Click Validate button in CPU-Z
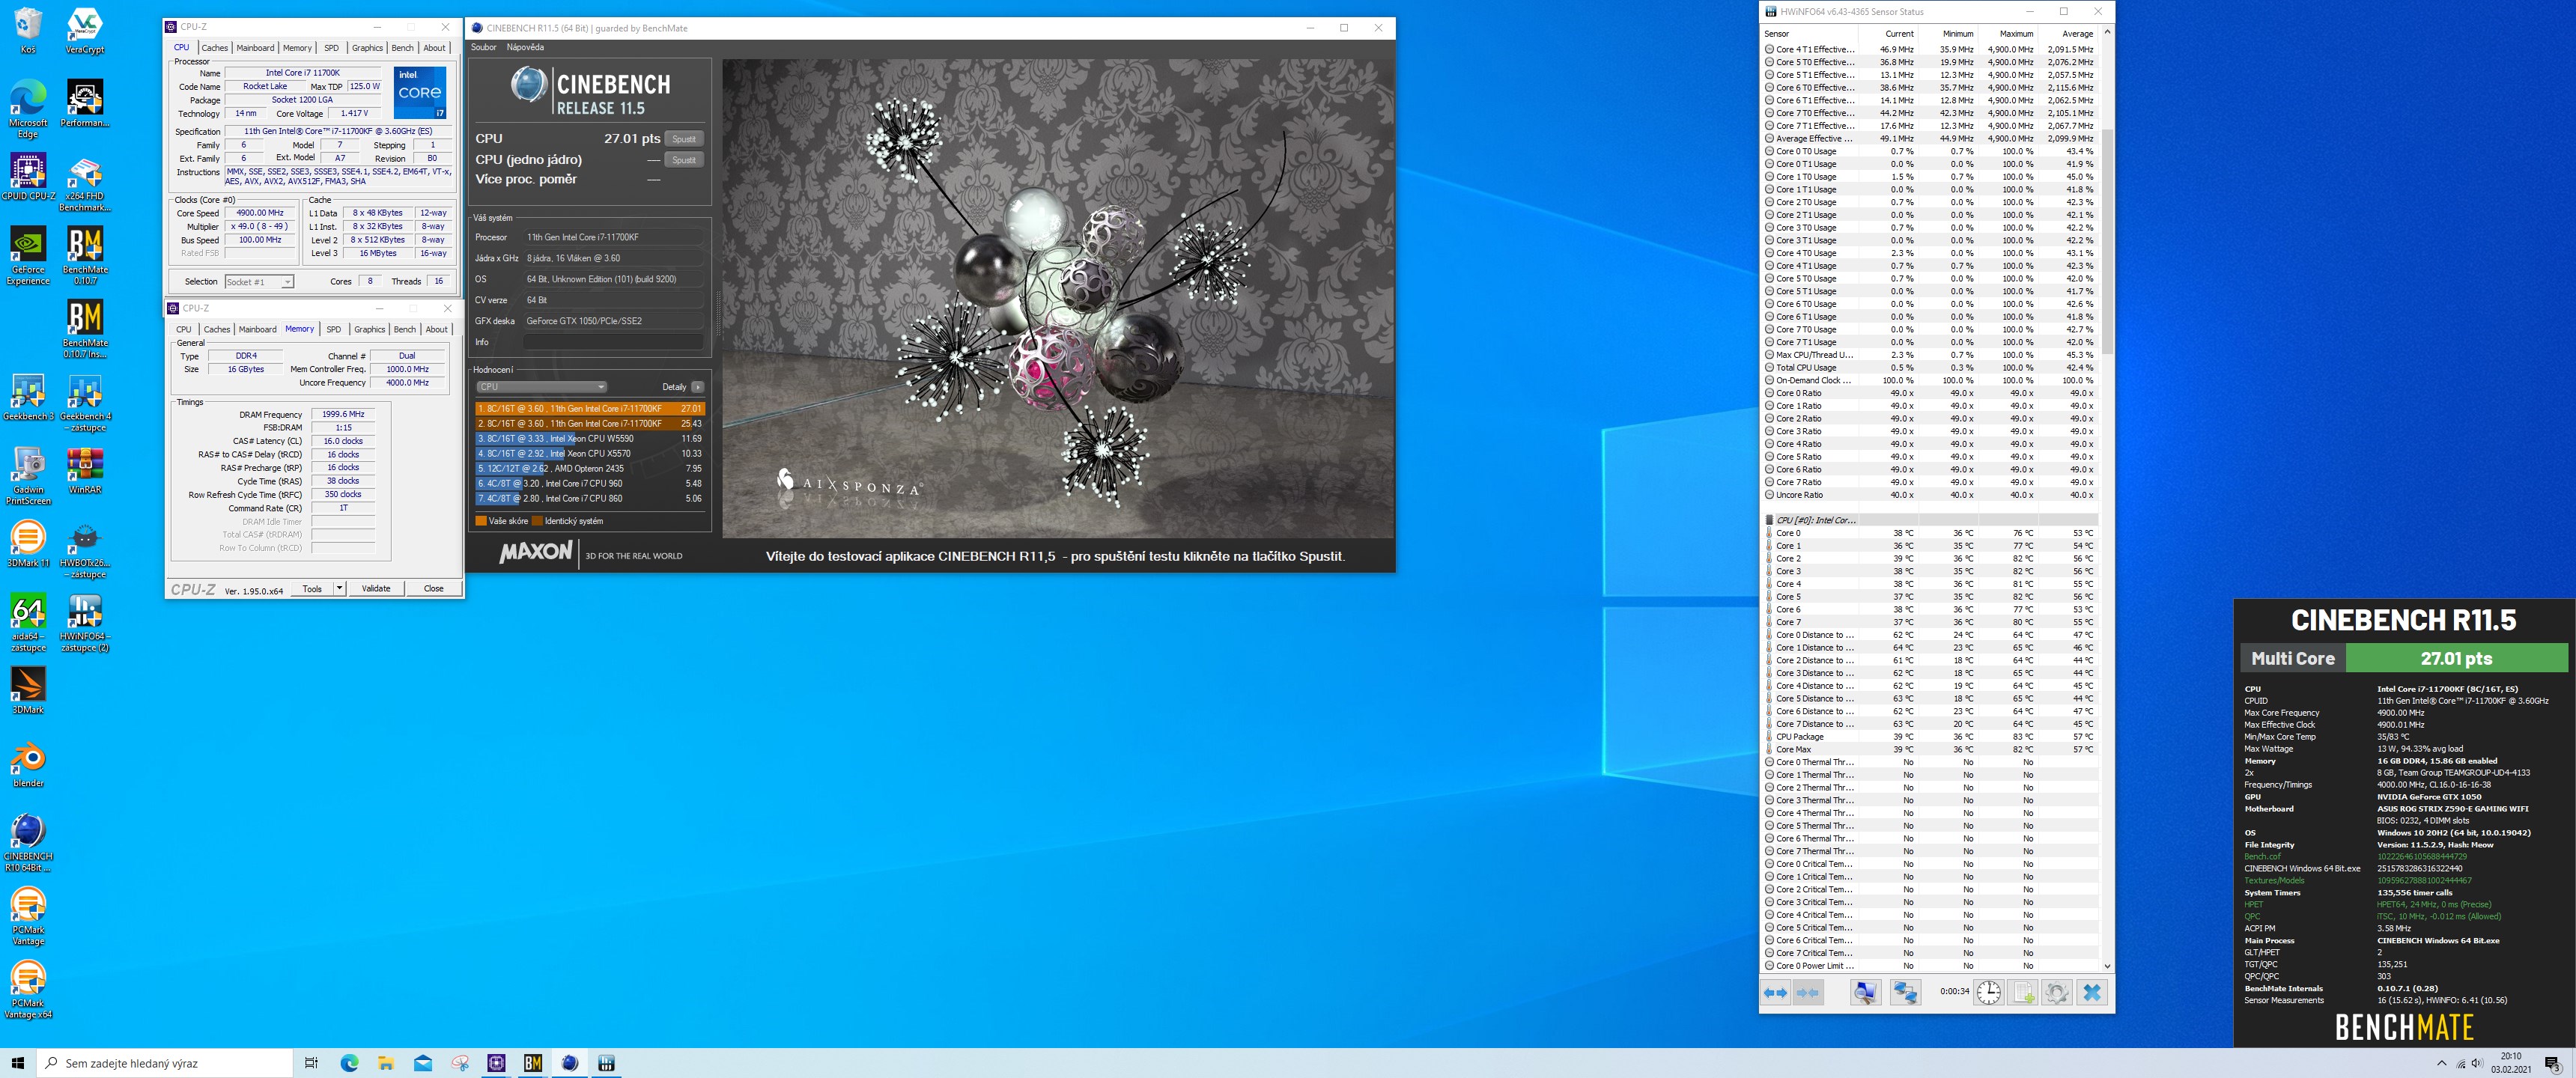The width and height of the screenshot is (2576, 1078). tap(376, 588)
